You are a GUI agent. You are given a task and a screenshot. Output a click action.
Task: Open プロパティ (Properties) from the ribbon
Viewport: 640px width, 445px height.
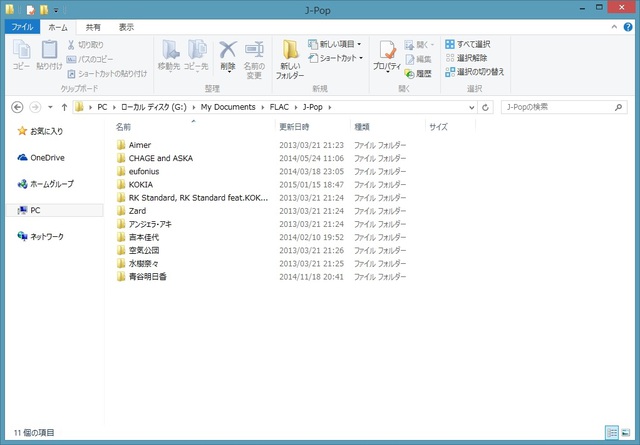tap(386, 54)
